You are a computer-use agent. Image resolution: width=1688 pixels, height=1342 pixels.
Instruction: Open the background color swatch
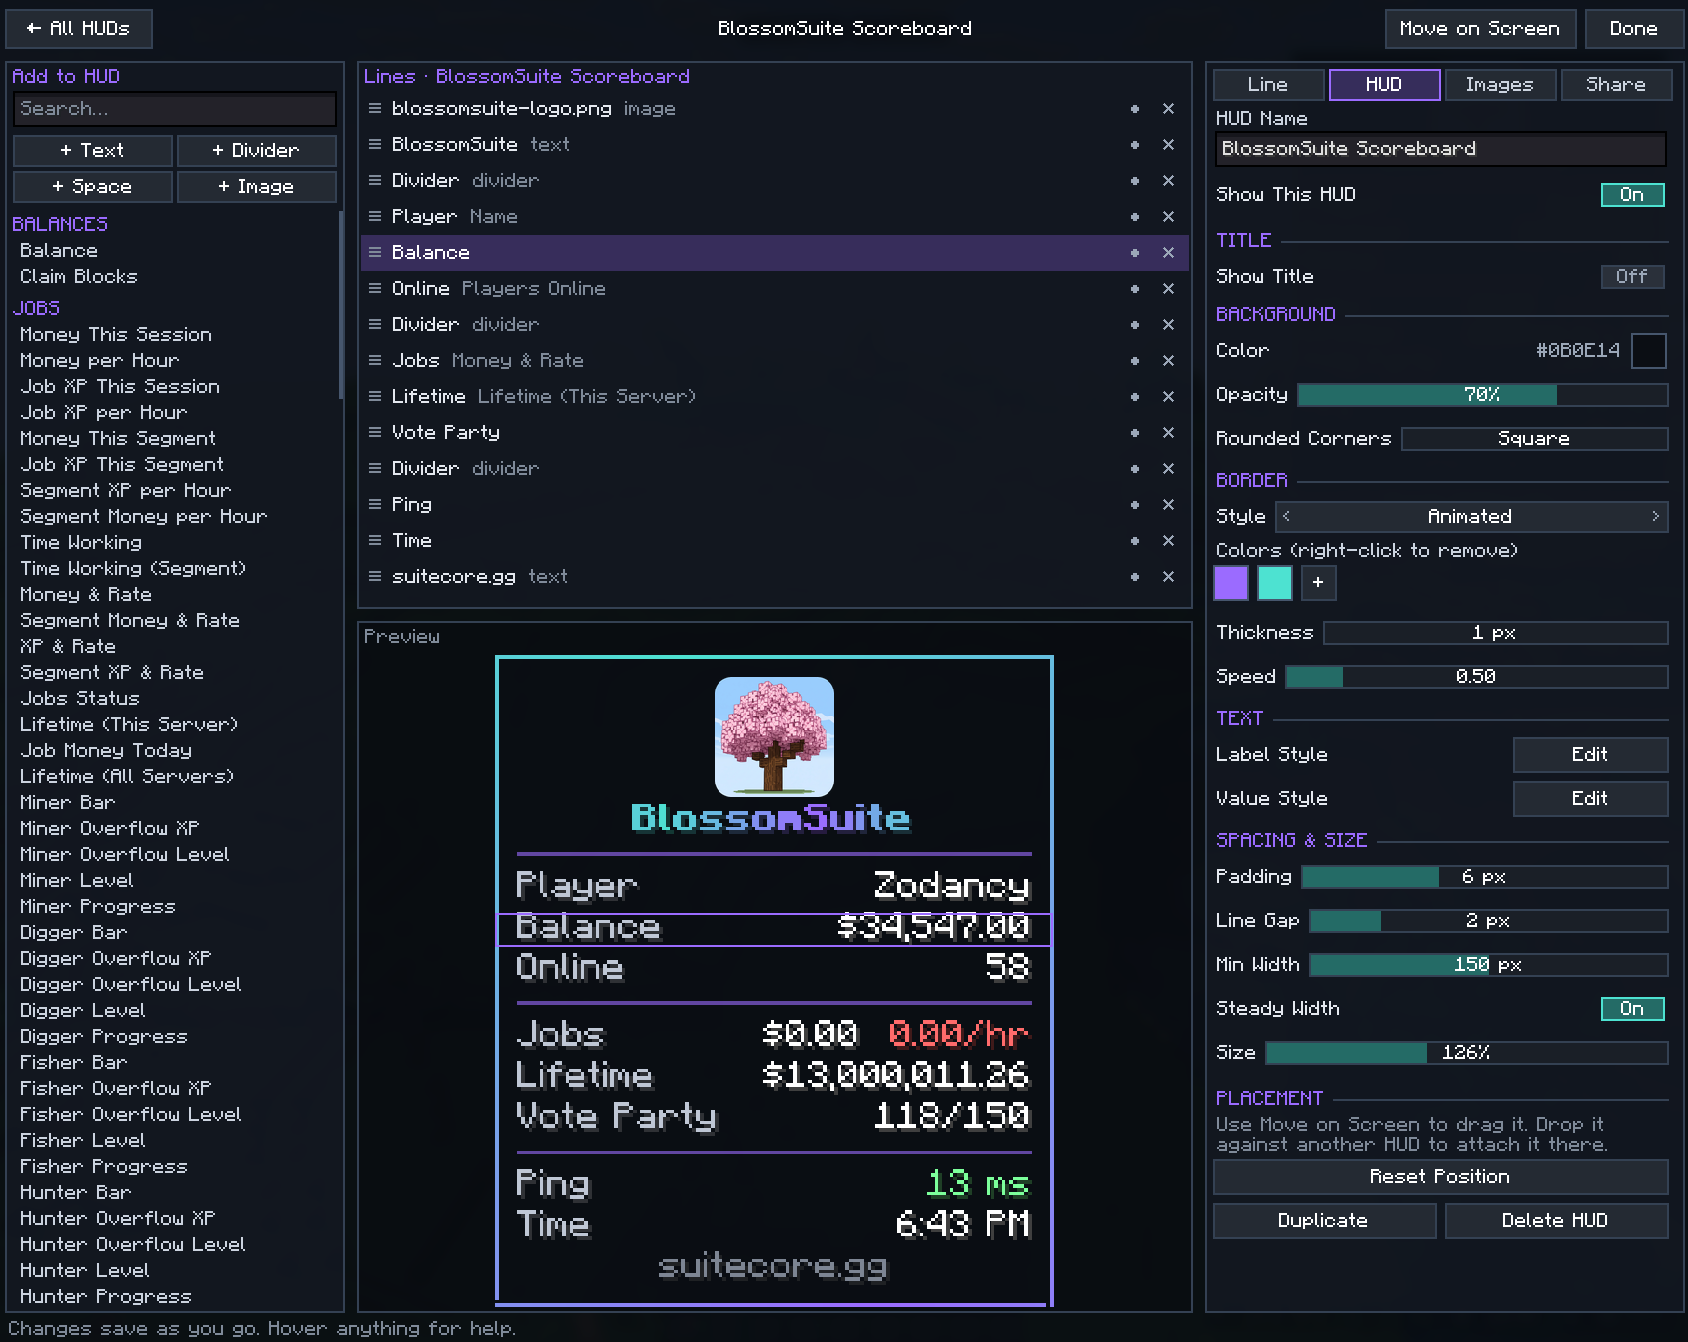point(1649,351)
